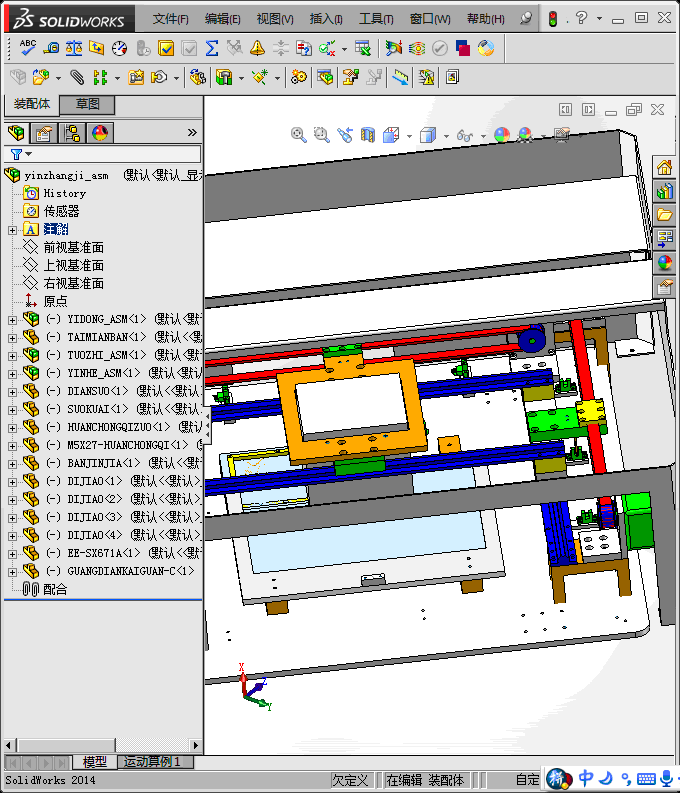
Task: Open the DisplayManager color sphere tab
Action: point(100,133)
